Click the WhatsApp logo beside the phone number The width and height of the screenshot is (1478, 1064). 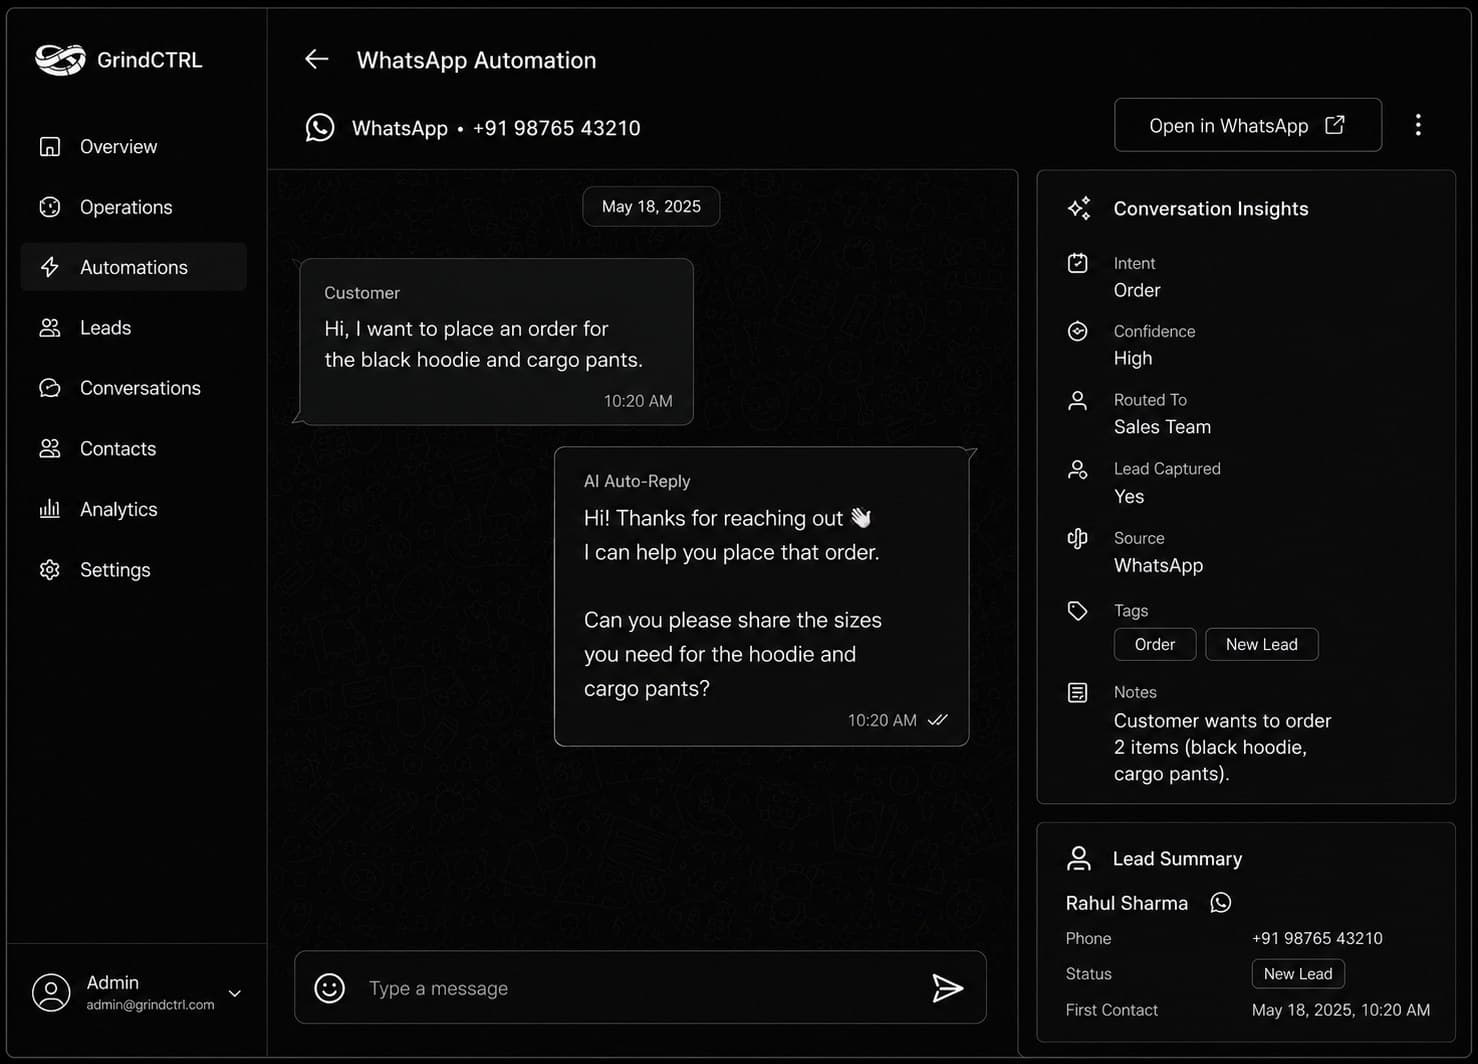click(x=320, y=128)
